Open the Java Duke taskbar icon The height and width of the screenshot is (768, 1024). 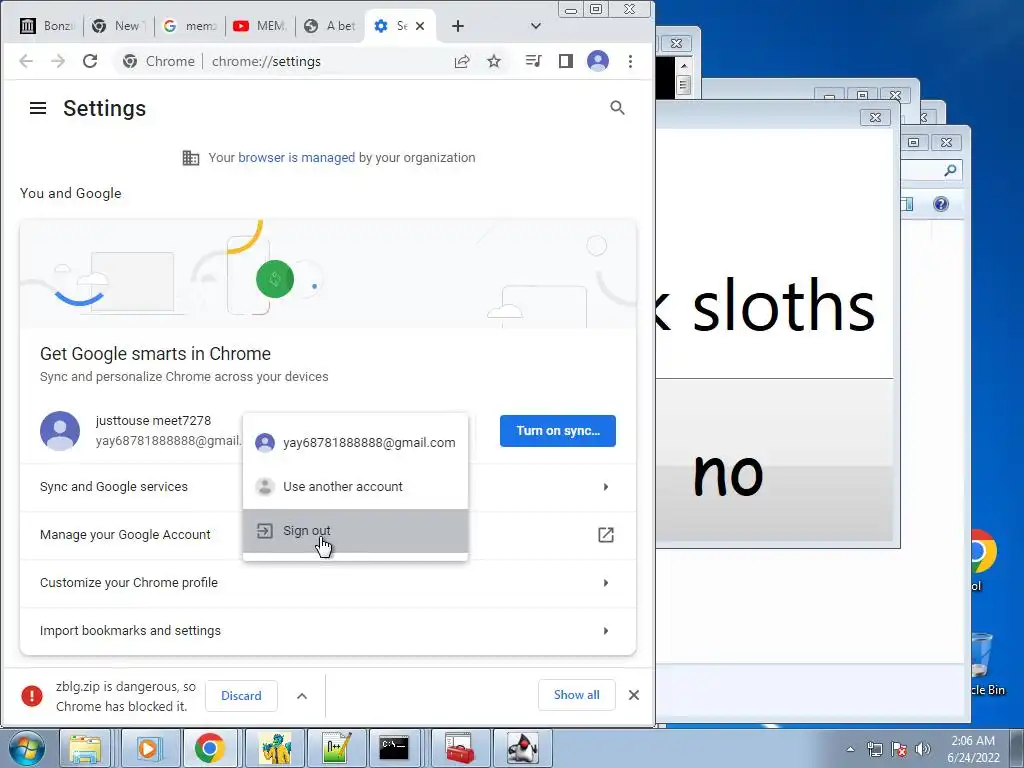[x=522, y=748]
